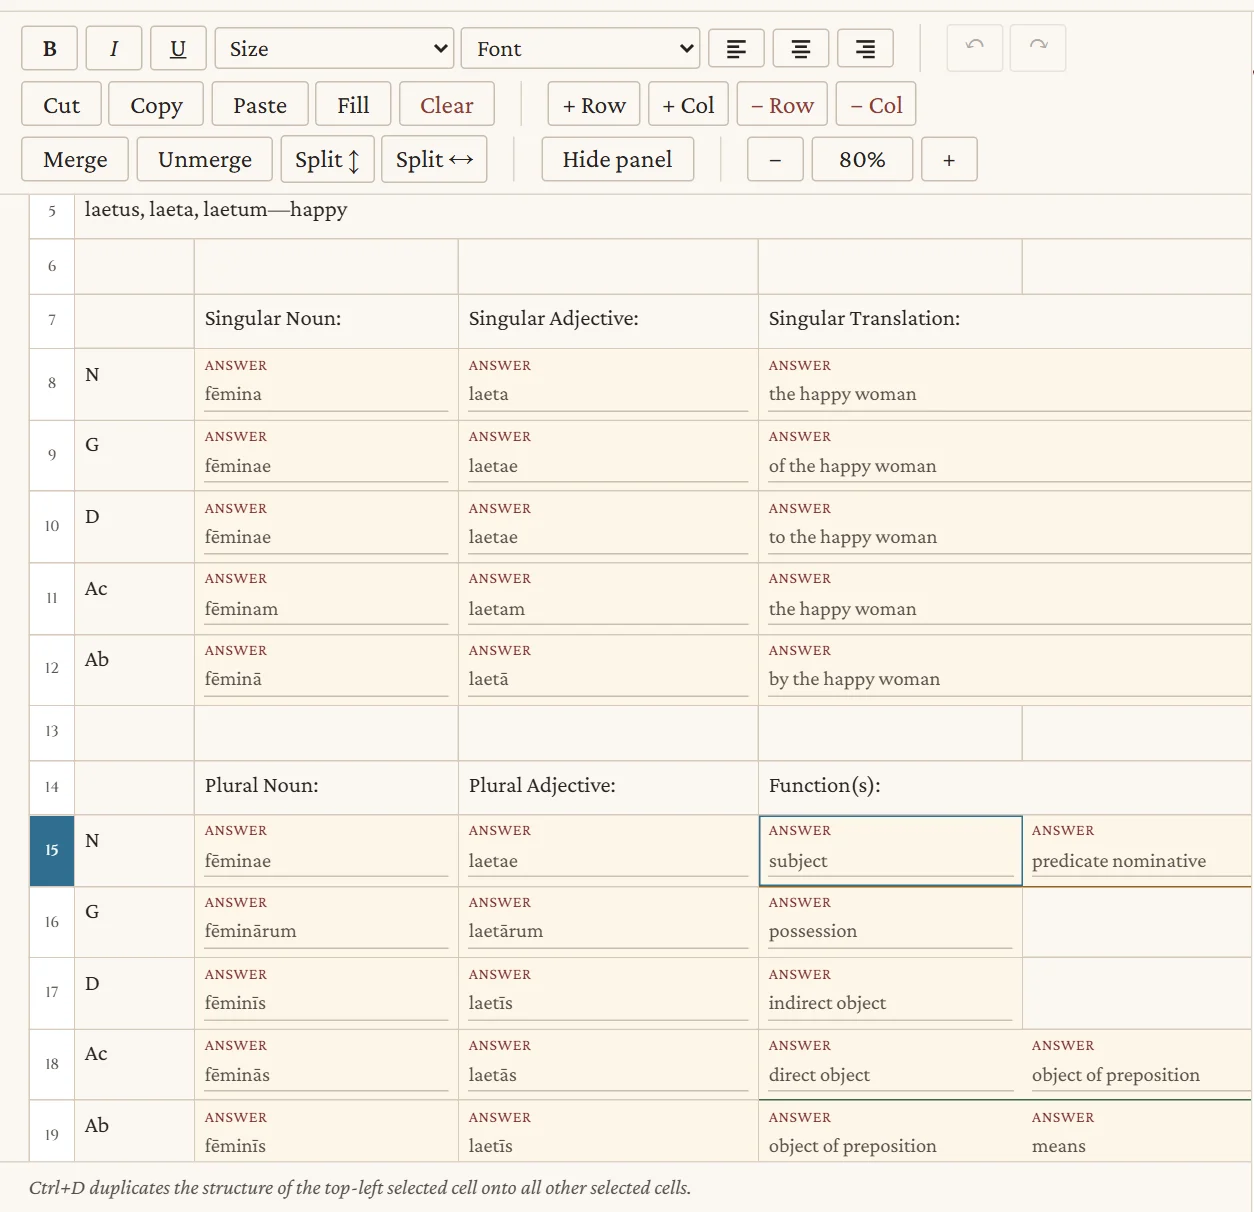The image size is (1254, 1212).
Task: Toggle underline formatting
Action: (178, 49)
